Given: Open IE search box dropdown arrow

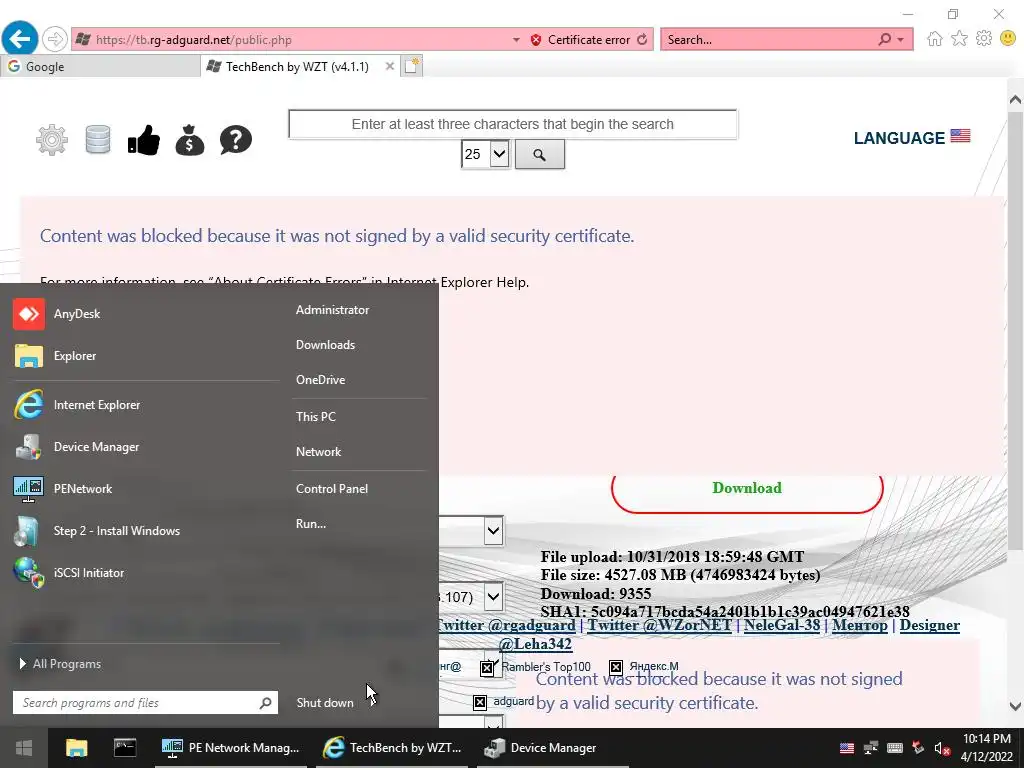Looking at the screenshot, I should click(x=901, y=40).
